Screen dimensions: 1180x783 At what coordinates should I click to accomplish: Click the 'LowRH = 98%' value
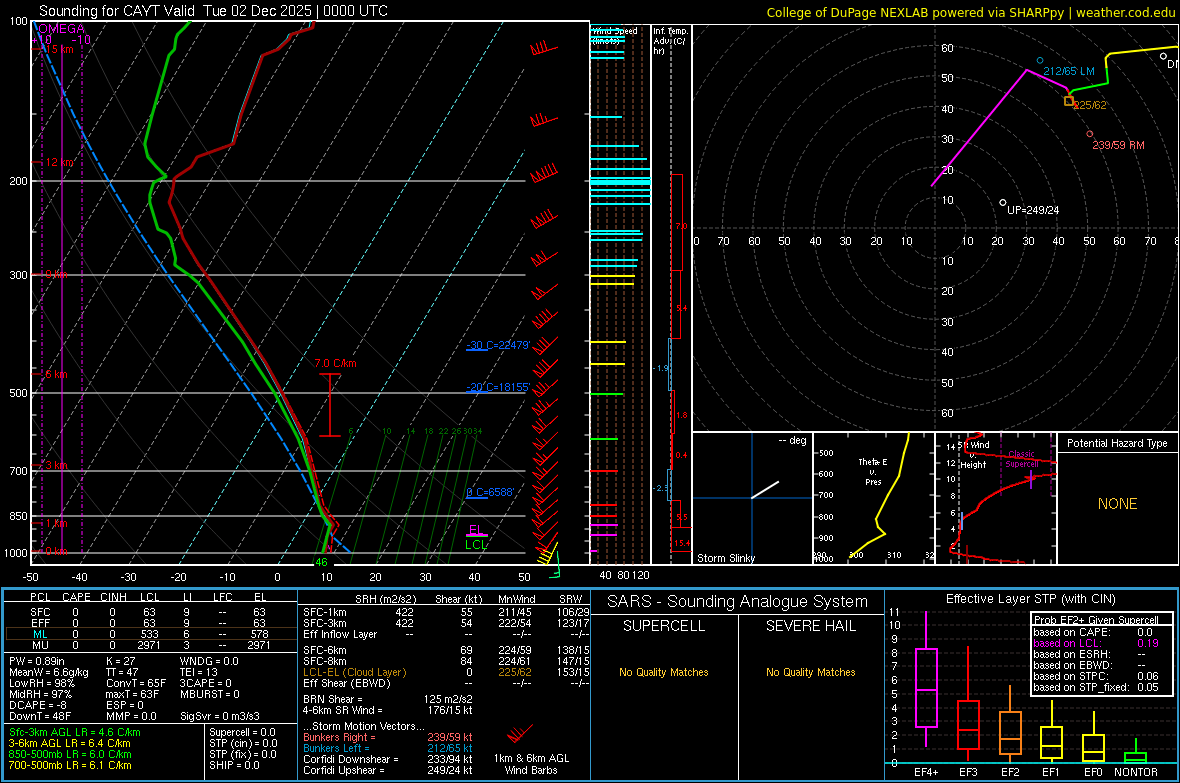pyautogui.click(x=41, y=683)
